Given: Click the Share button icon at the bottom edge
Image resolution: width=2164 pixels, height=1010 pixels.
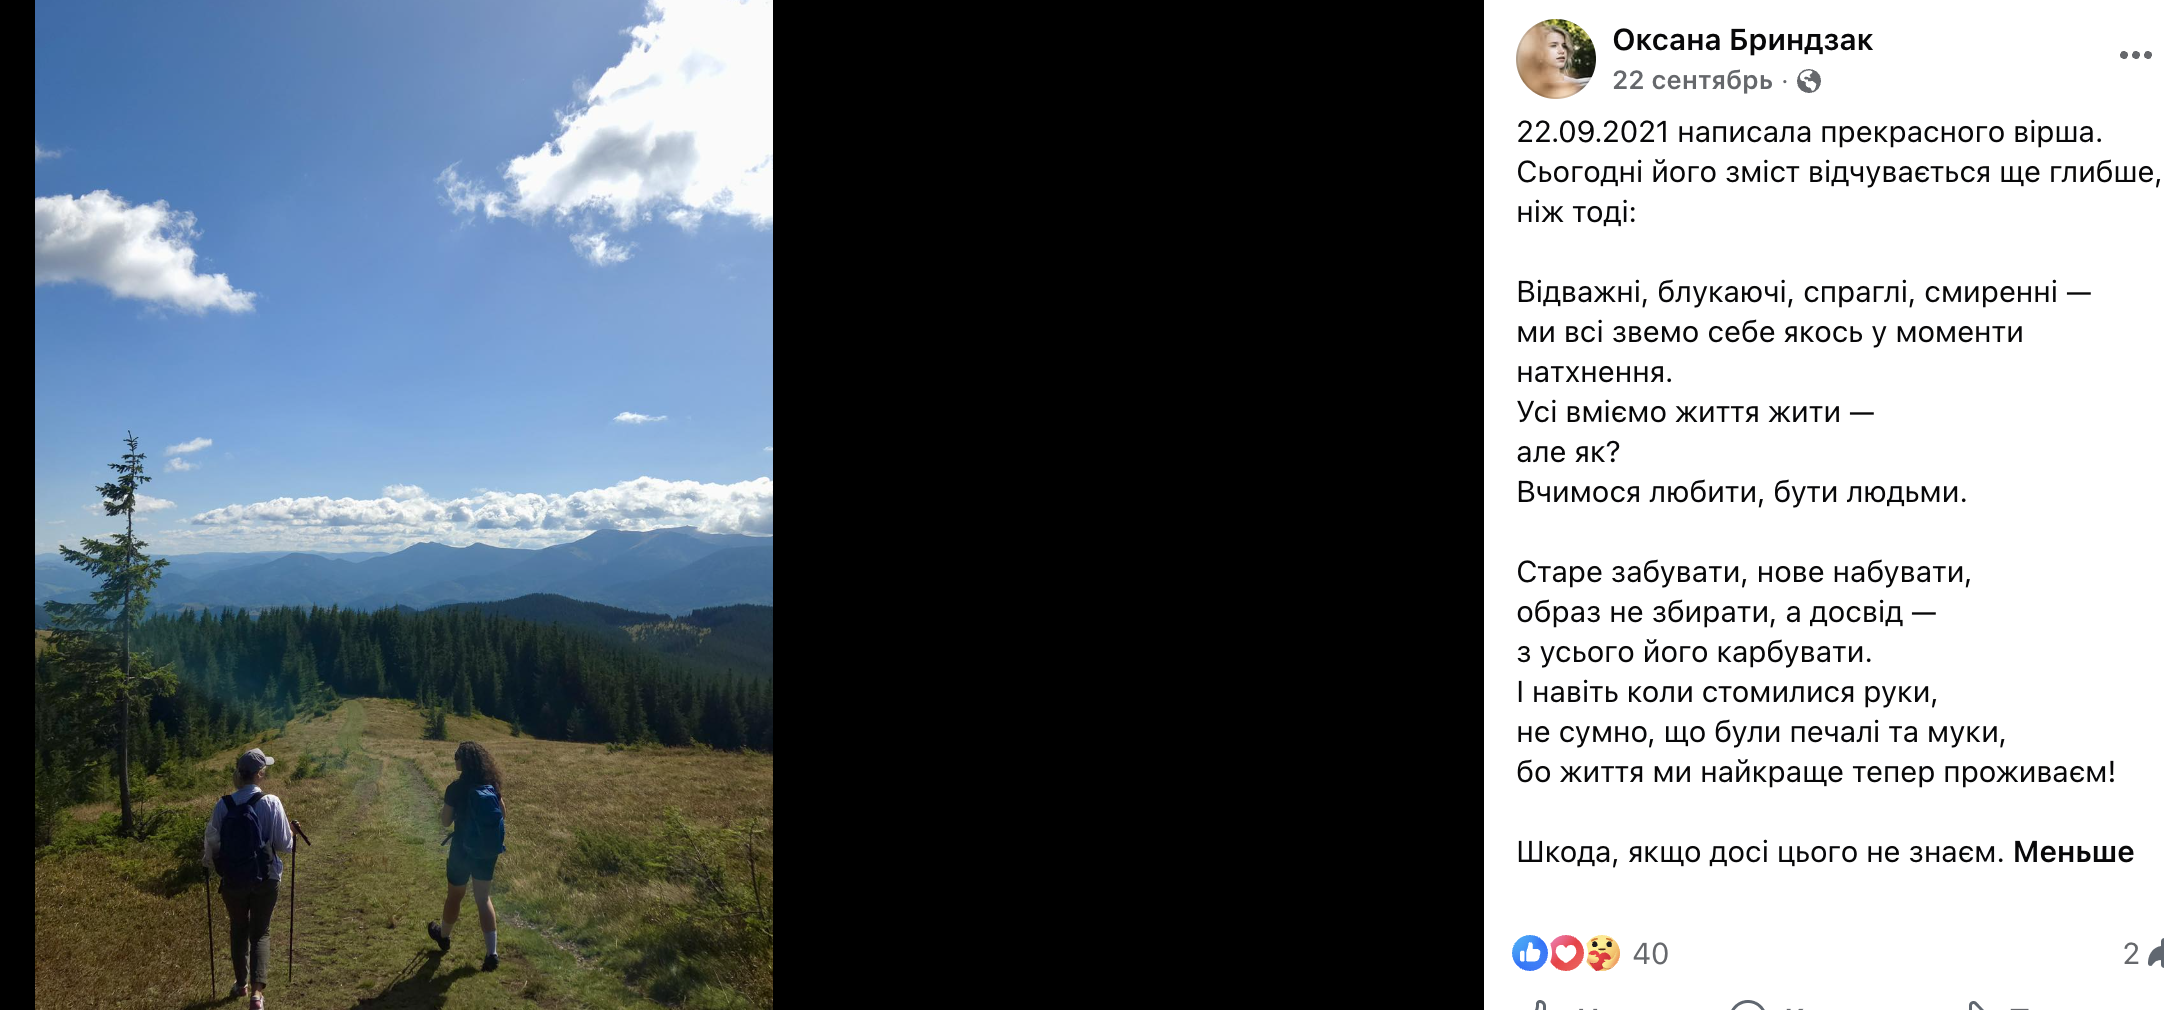Looking at the screenshot, I should [x=1975, y=1004].
